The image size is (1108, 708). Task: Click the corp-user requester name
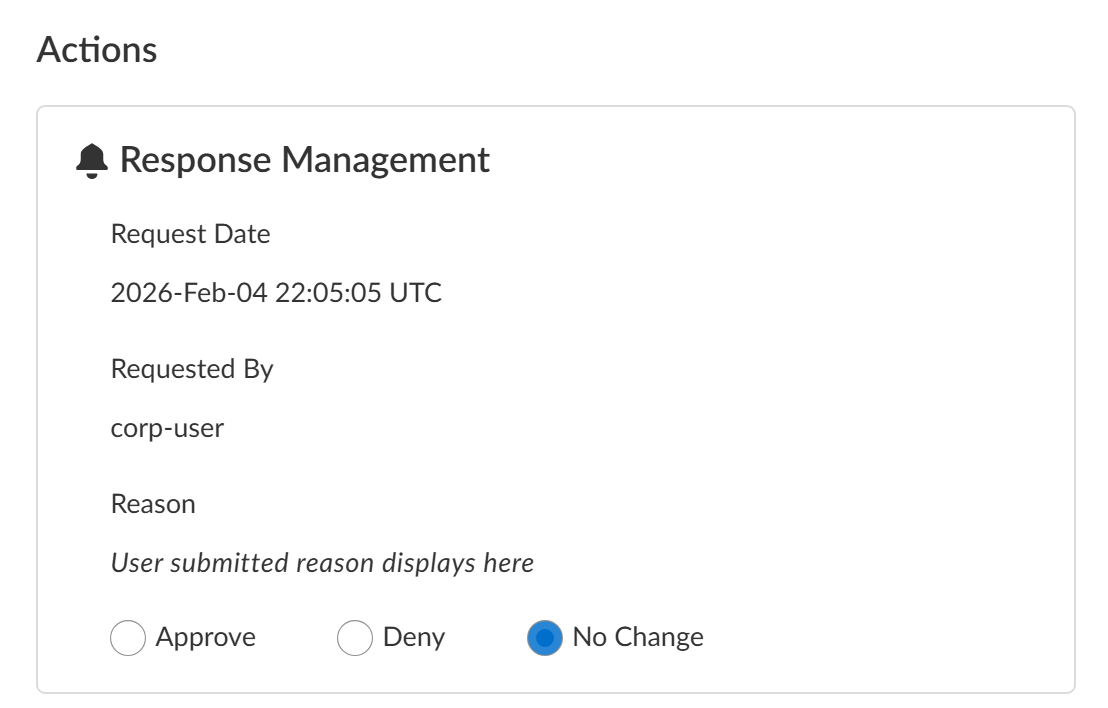167,428
